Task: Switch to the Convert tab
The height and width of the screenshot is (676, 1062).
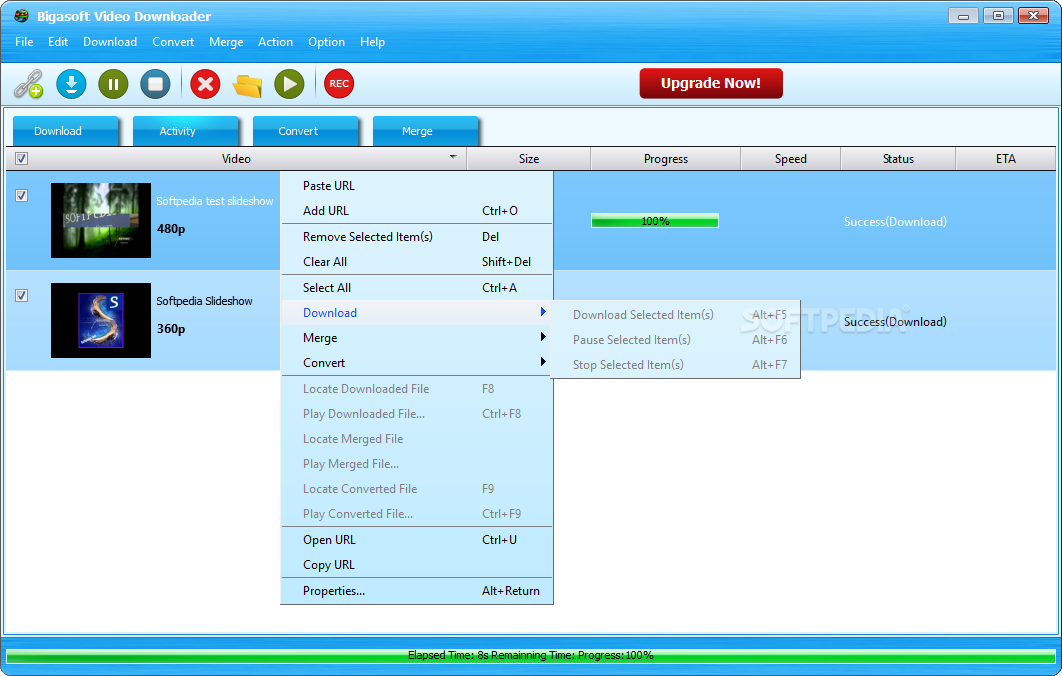Action: pyautogui.click(x=305, y=131)
